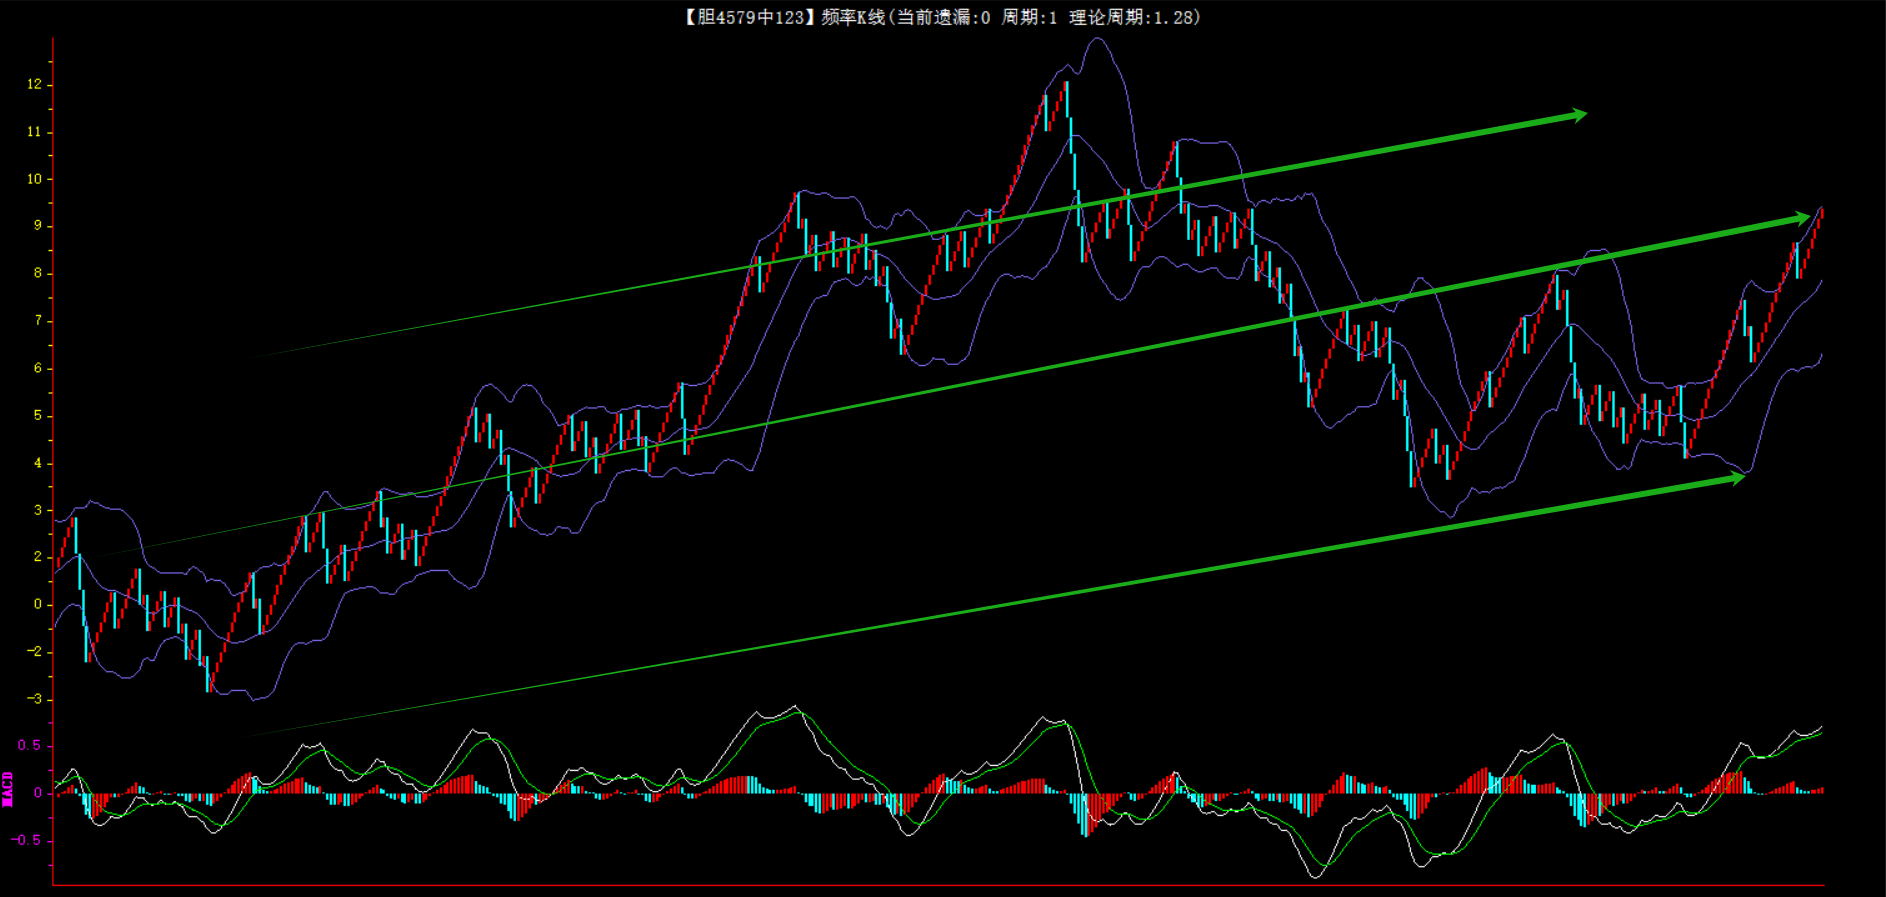Viewport: 1886px width, 897px height.
Task: Click the magenta 0.5 label on the MACD axis
Action: coord(30,745)
